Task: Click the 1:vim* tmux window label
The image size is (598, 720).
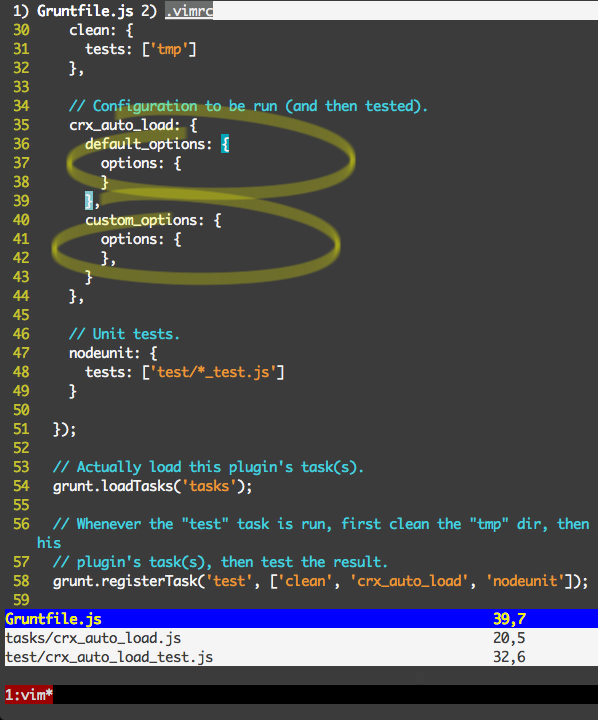Action: click(x=29, y=694)
